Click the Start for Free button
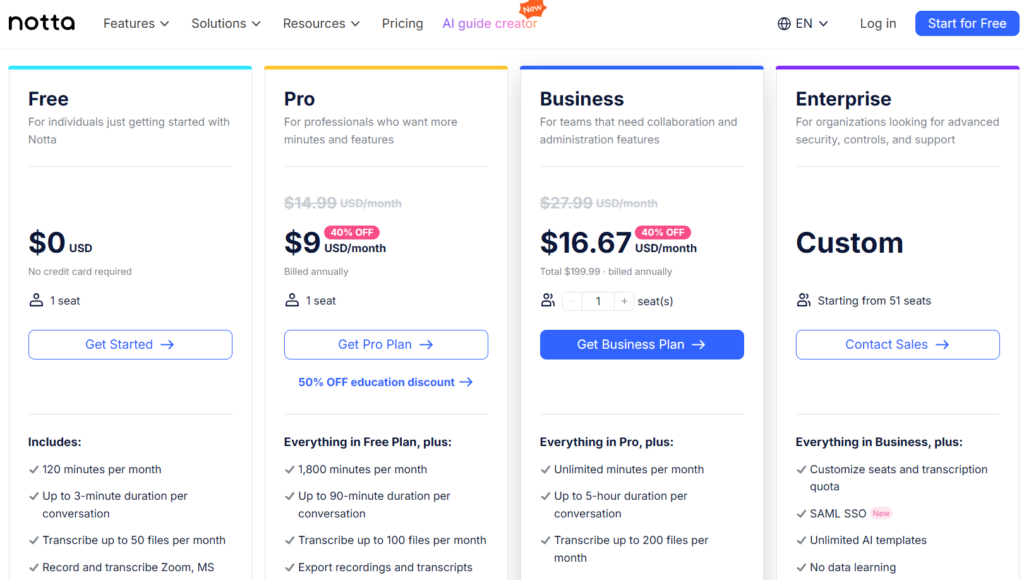Image resolution: width=1024 pixels, height=580 pixels. pyautogui.click(x=967, y=24)
